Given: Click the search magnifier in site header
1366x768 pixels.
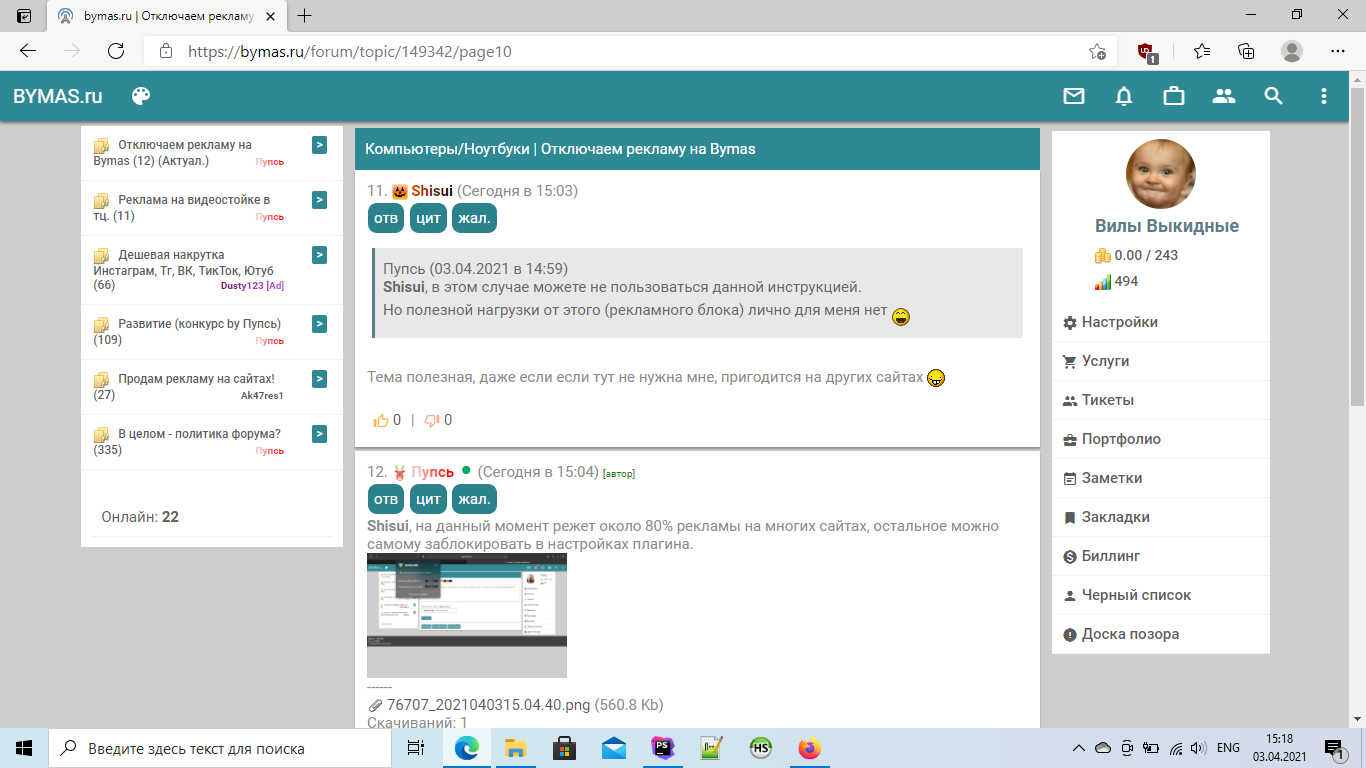Looking at the screenshot, I should click(1273, 96).
